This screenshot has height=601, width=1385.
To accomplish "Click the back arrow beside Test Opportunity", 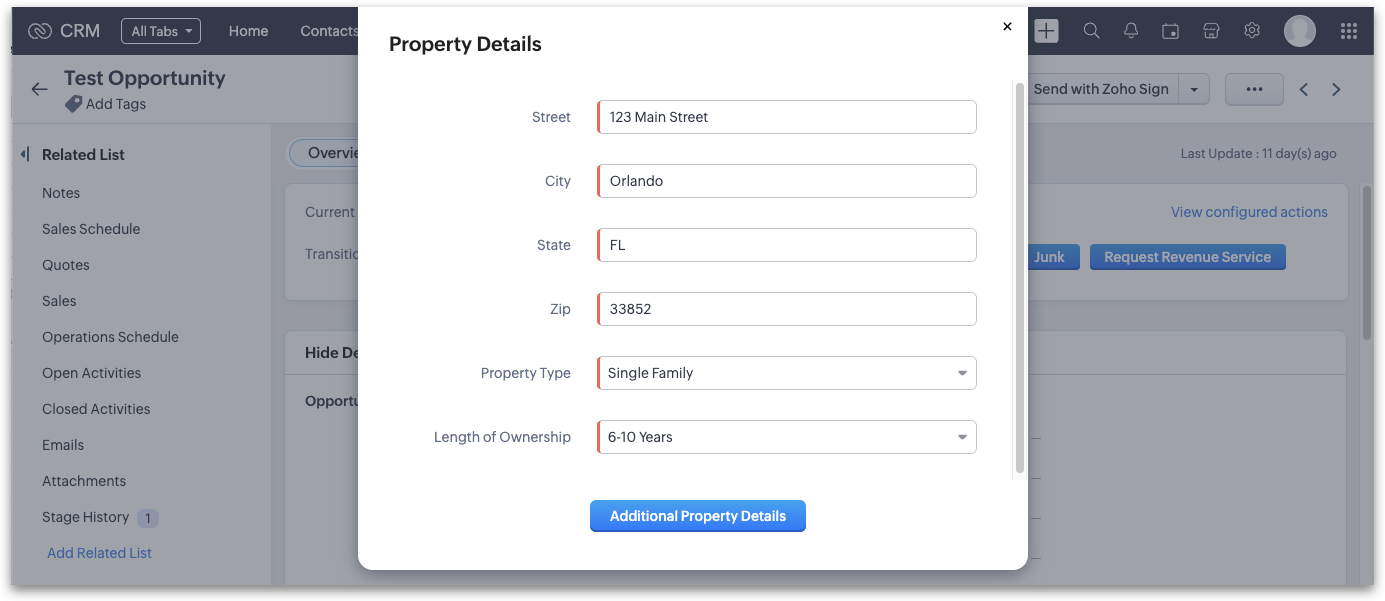I will click(39, 89).
